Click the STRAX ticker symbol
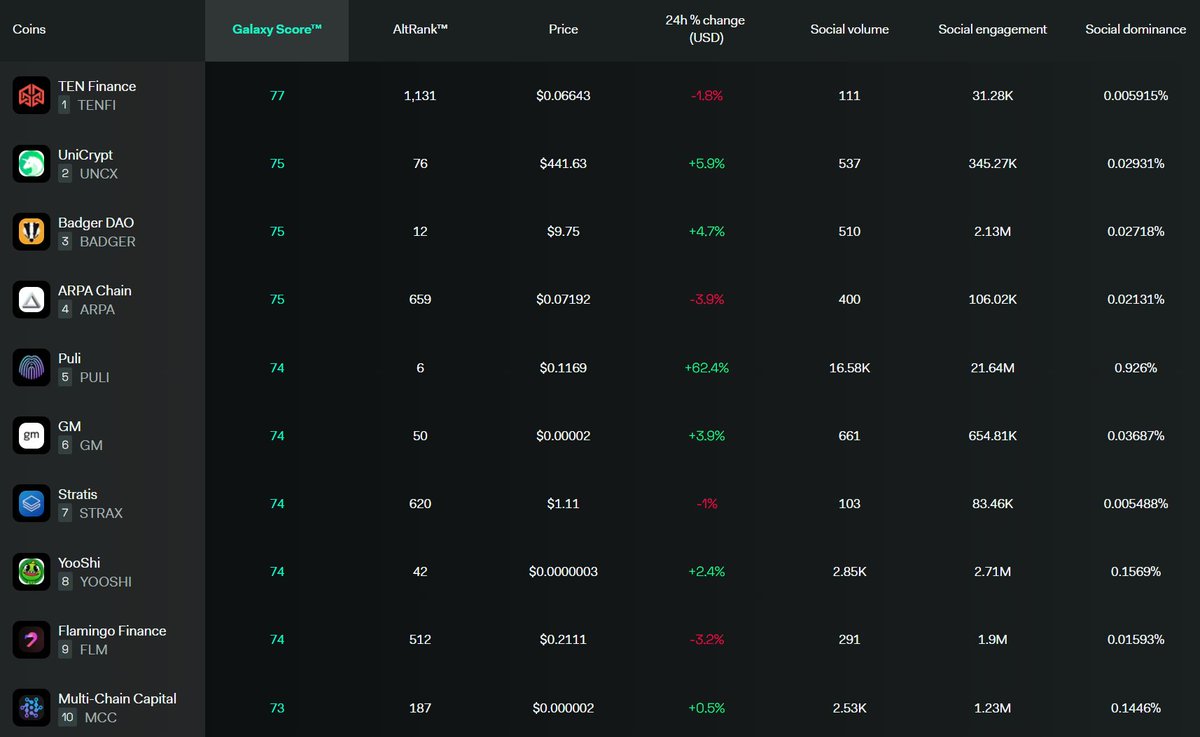The image size is (1200, 737). click(x=101, y=513)
